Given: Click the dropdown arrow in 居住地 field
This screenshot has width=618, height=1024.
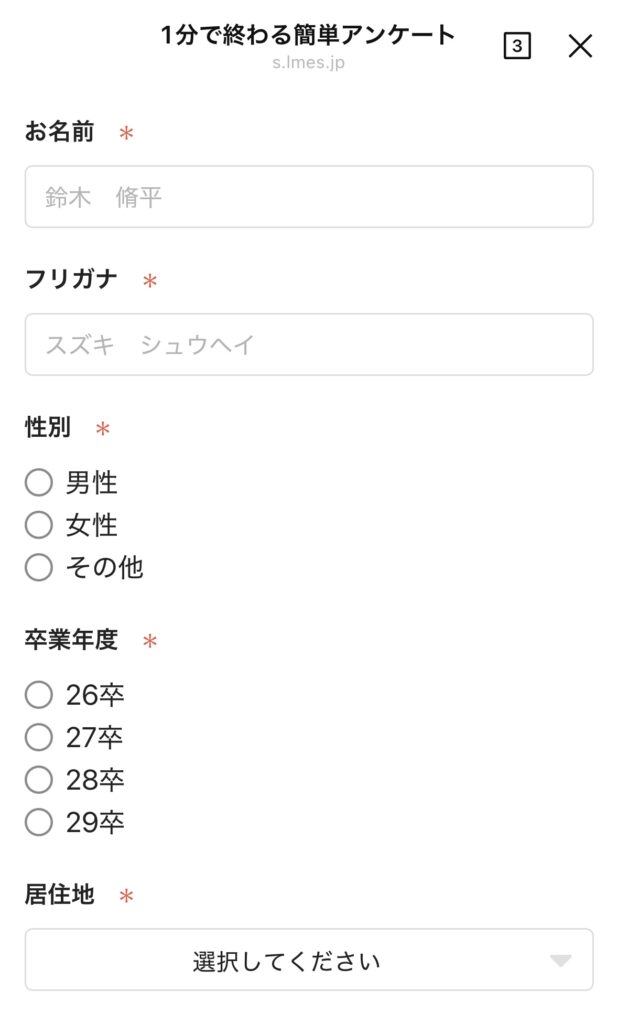Looking at the screenshot, I should 561,961.
